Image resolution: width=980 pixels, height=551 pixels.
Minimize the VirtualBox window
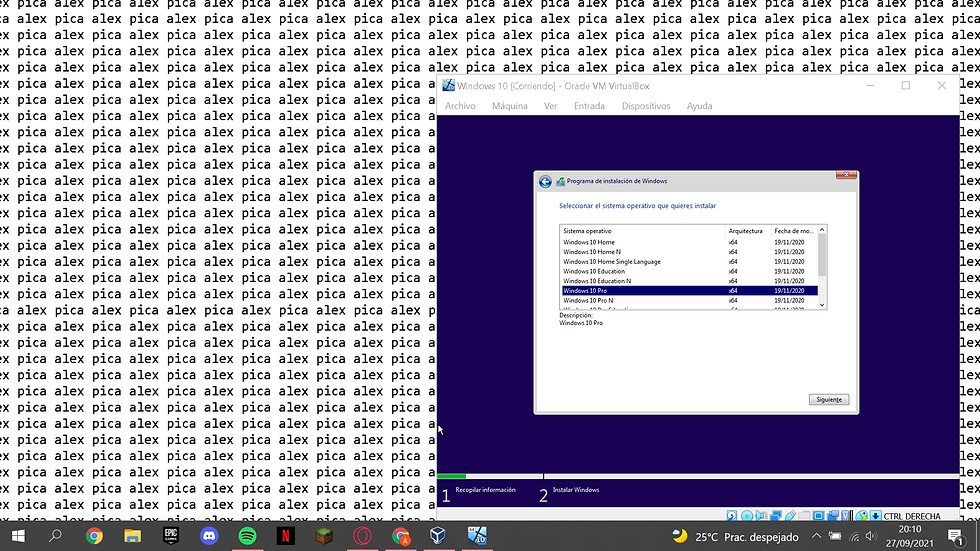[870, 86]
